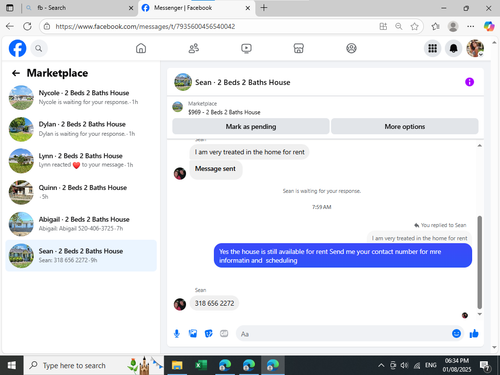This screenshot has height=375, width=500.
Task: Open the emoji picker in message box
Action: click(x=456, y=333)
